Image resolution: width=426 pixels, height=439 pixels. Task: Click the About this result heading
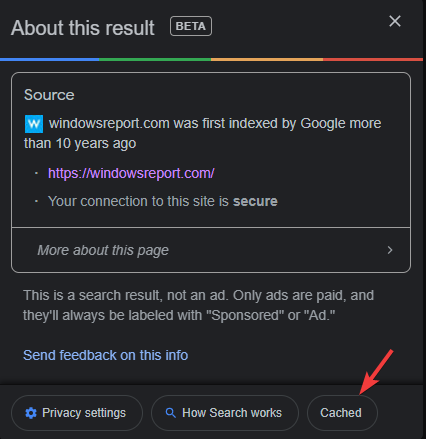point(83,28)
